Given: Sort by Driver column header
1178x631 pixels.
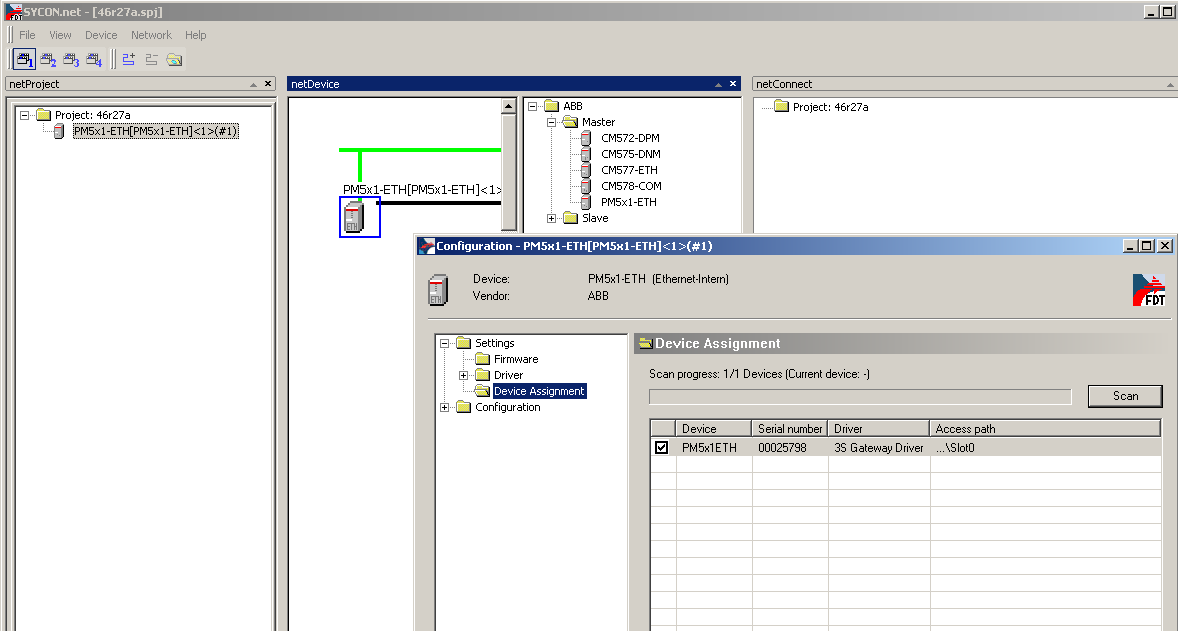Looking at the screenshot, I should (x=879, y=429).
